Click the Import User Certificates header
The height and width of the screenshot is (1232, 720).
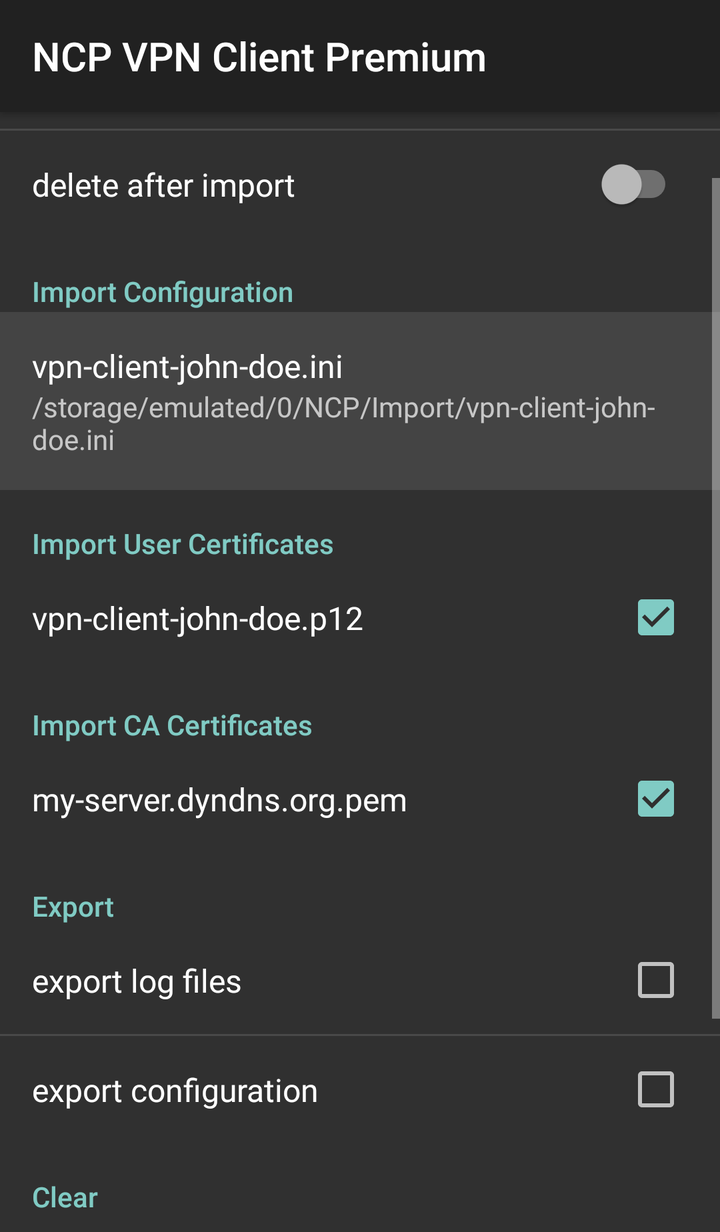(182, 545)
